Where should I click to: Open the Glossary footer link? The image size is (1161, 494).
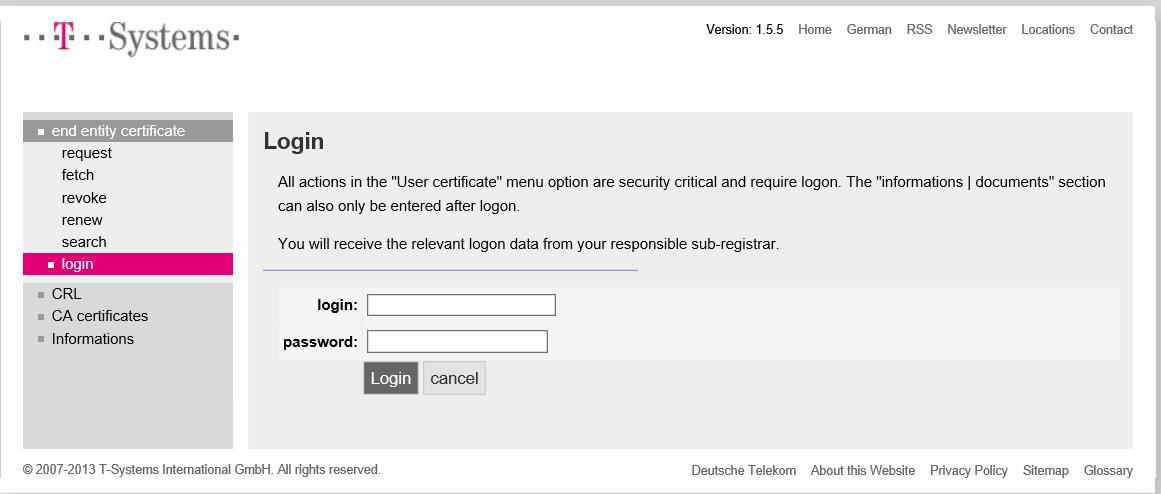tap(1108, 470)
